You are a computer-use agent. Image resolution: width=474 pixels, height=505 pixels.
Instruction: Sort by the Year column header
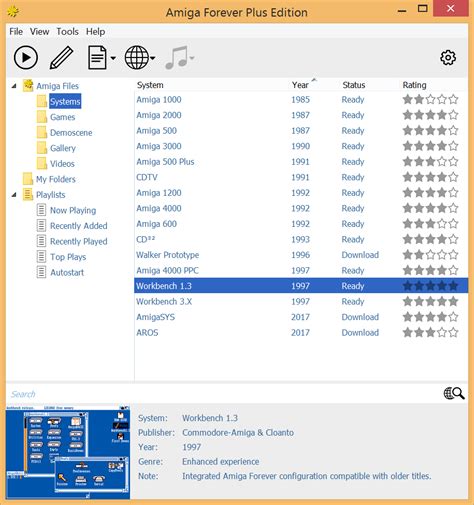coord(300,85)
